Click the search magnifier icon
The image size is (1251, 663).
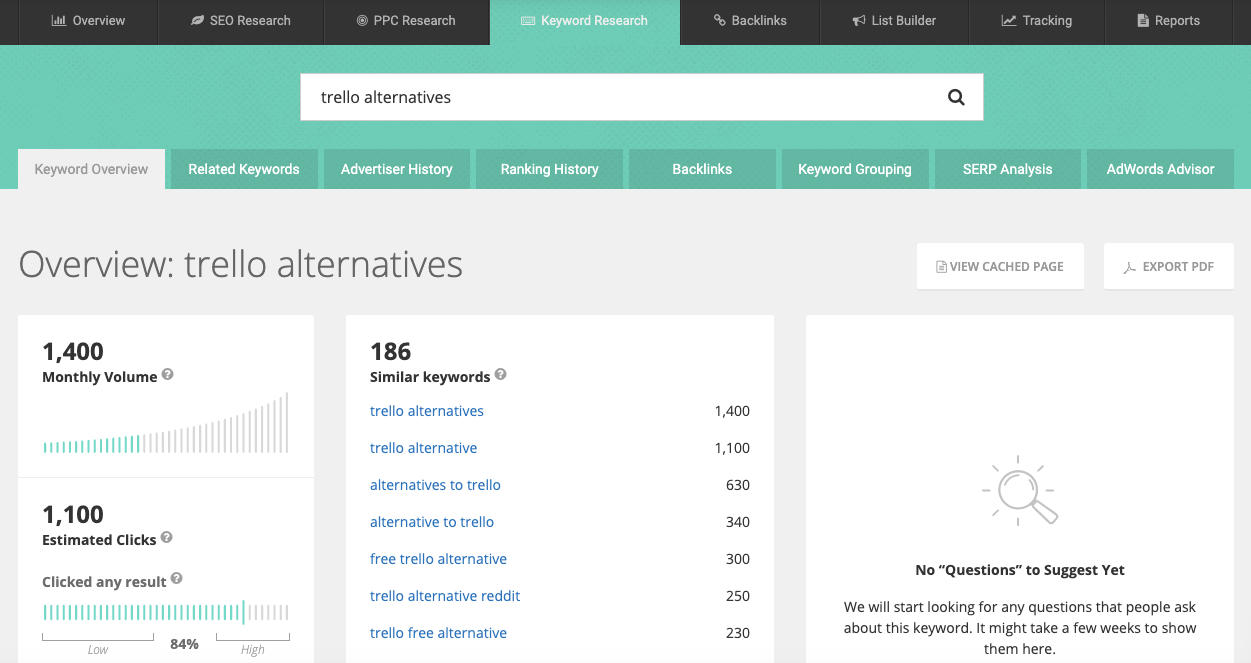coord(956,97)
